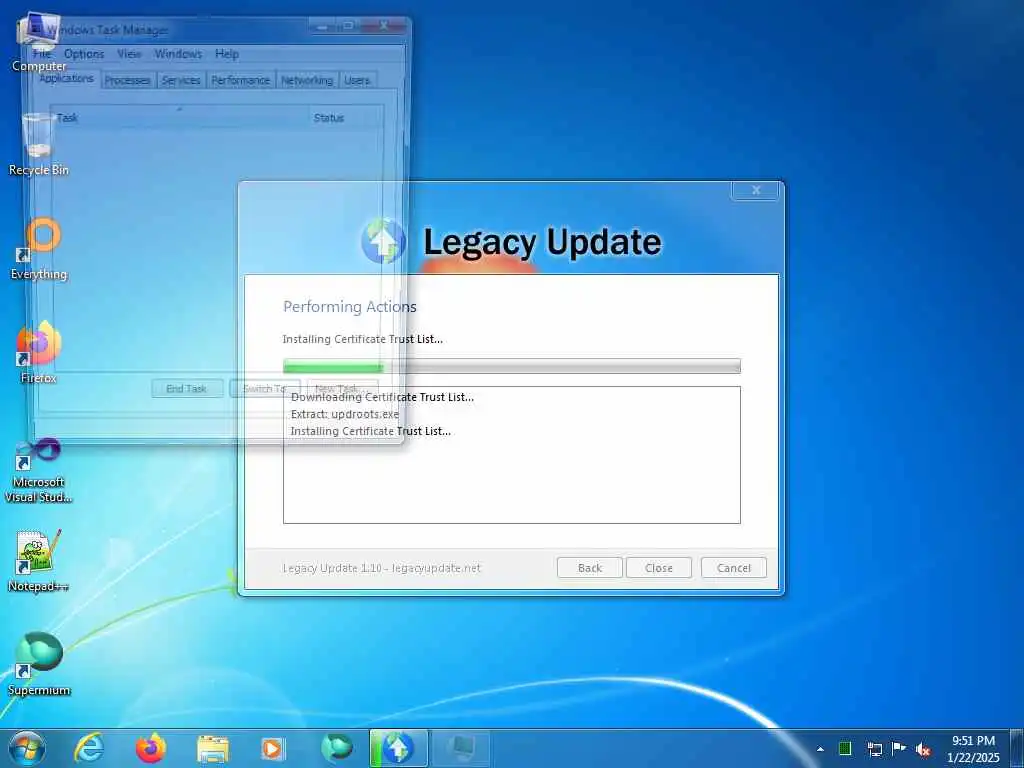Open File menu in Task Manager
The width and height of the screenshot is (1024, 768).
pos(42,54)
